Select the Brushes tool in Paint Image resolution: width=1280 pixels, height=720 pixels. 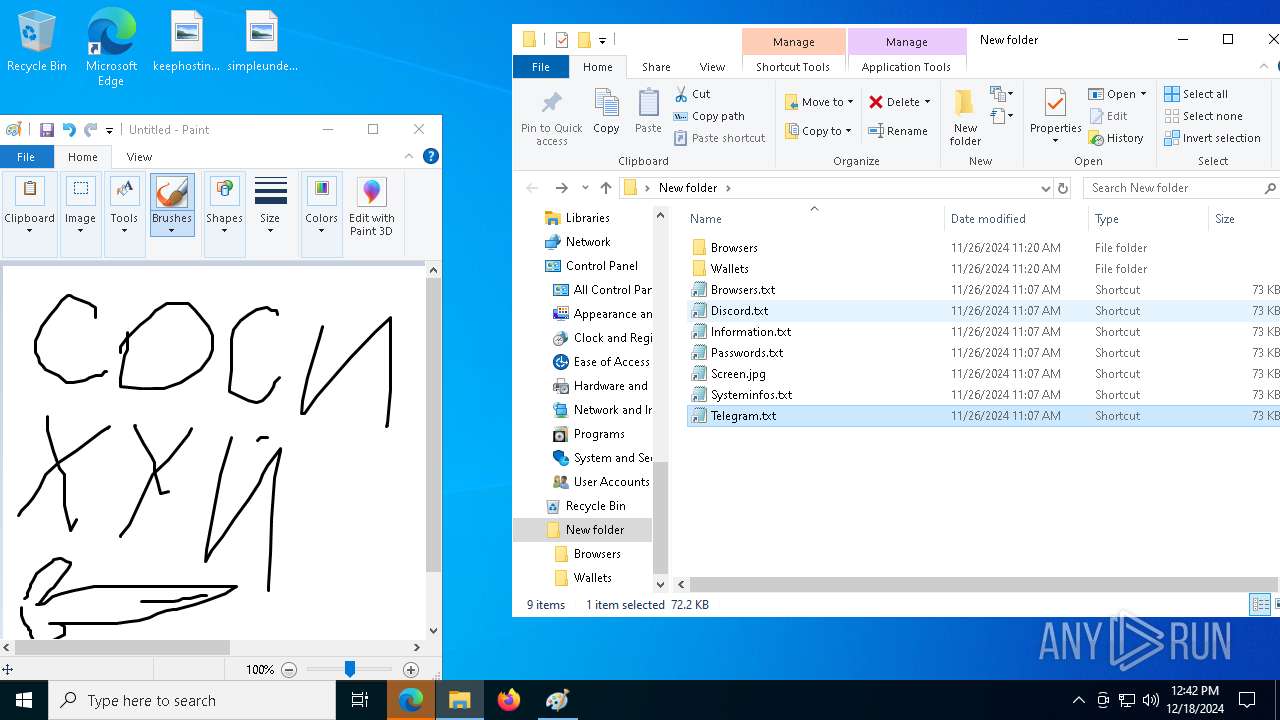coord(171,207)
